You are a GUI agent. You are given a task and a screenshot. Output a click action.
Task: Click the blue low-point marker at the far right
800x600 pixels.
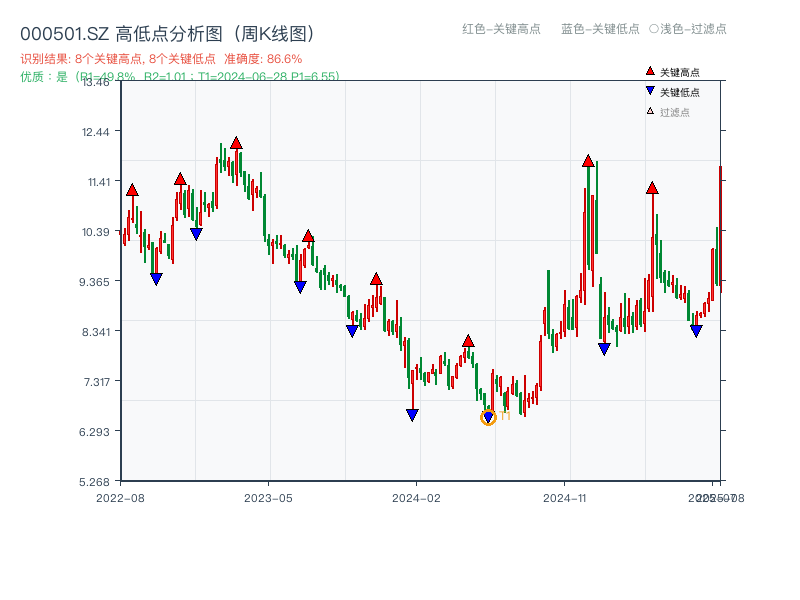point(696,329)
